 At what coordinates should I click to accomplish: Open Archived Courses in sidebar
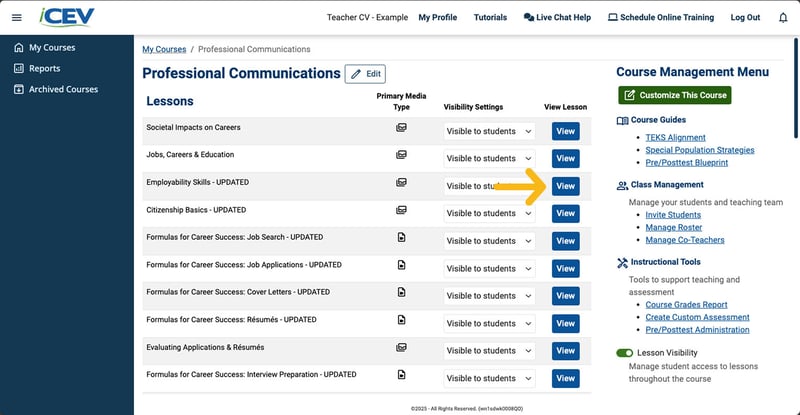pos(56,89)
